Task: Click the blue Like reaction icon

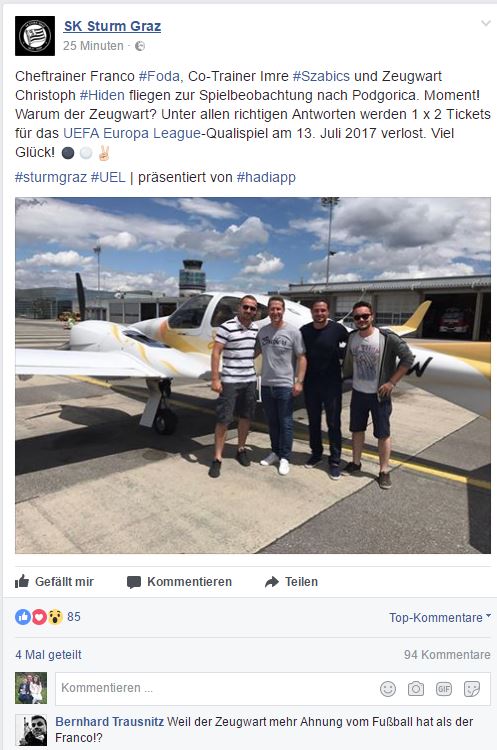Action: 22,617
